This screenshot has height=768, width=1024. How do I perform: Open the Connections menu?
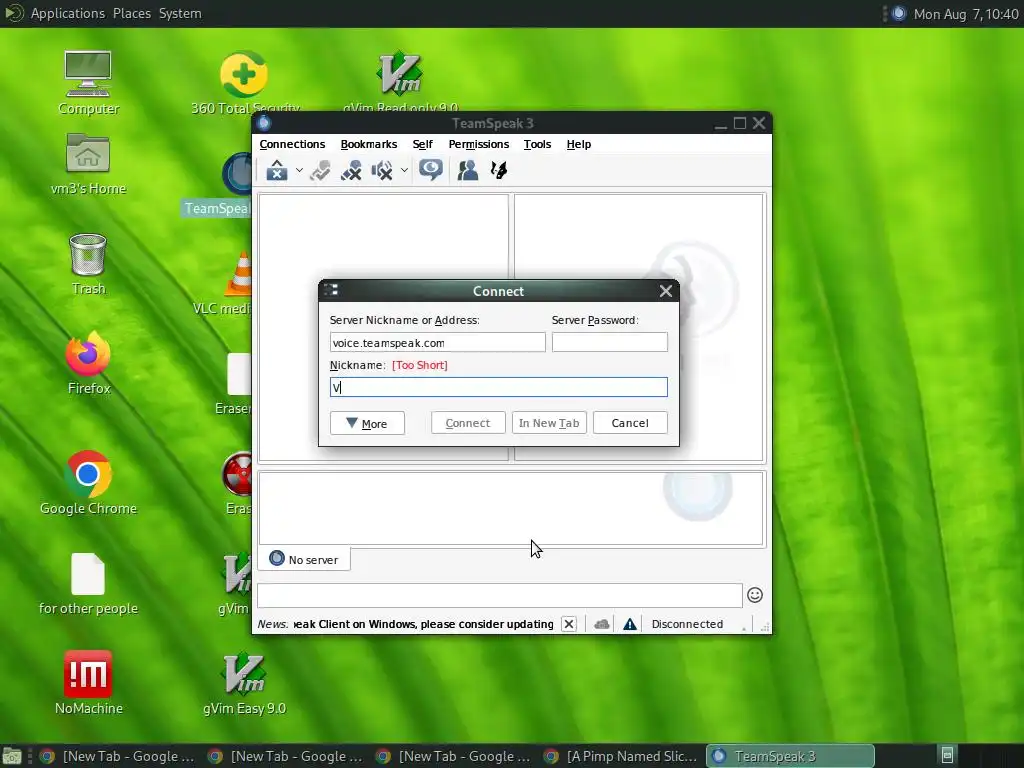292,144
